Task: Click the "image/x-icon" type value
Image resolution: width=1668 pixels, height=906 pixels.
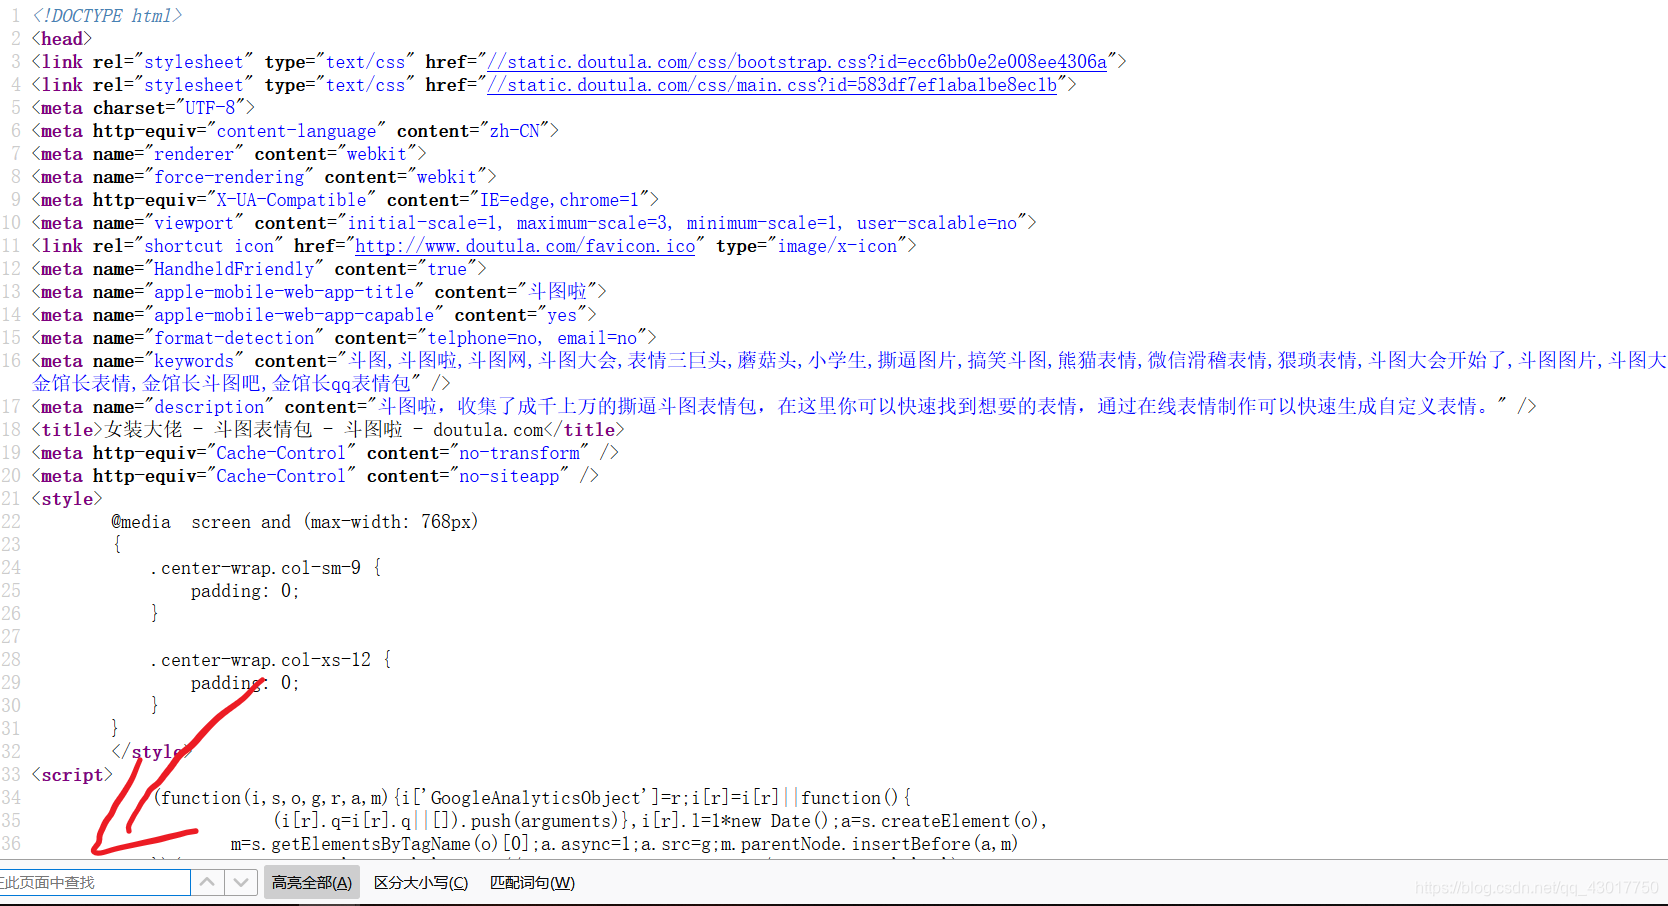Action: point(837,246)
